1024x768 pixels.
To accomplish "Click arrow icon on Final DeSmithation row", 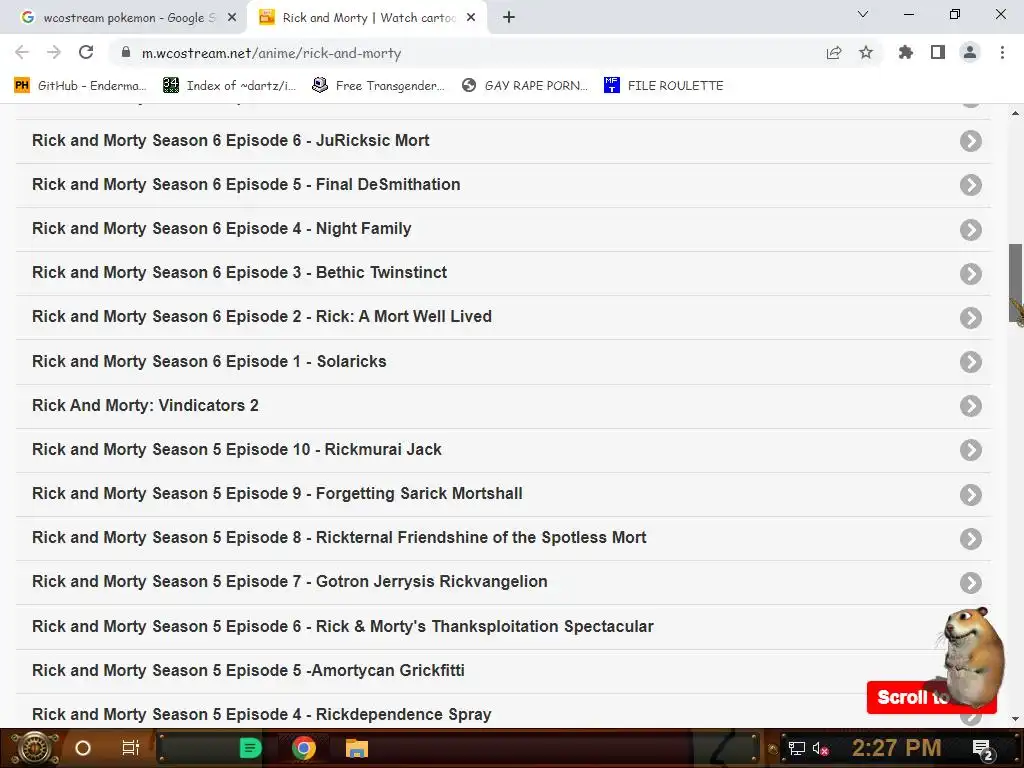I will click(x=970, y=185).
